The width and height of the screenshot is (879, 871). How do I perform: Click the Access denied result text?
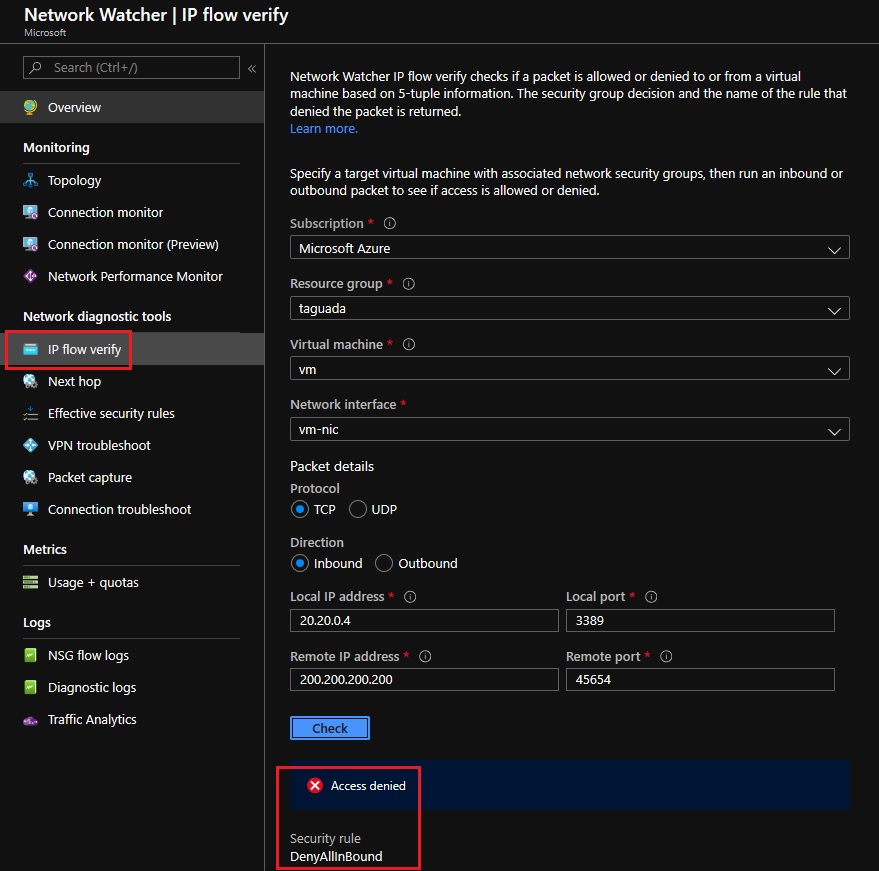(x=368, y=786)
